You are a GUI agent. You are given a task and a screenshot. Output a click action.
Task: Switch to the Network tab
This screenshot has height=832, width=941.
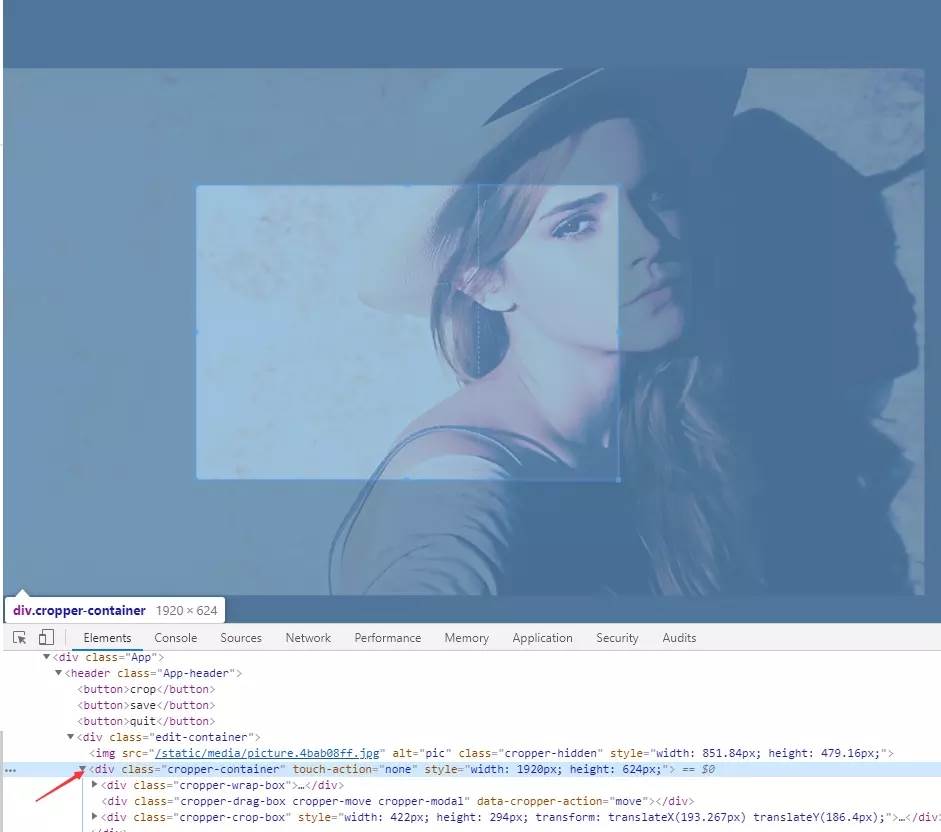(x=308, y=638)
